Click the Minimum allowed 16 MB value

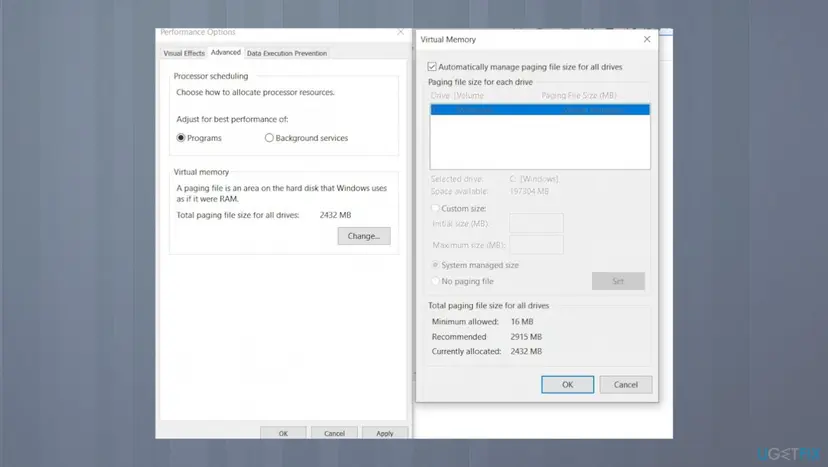click(522, 321)
